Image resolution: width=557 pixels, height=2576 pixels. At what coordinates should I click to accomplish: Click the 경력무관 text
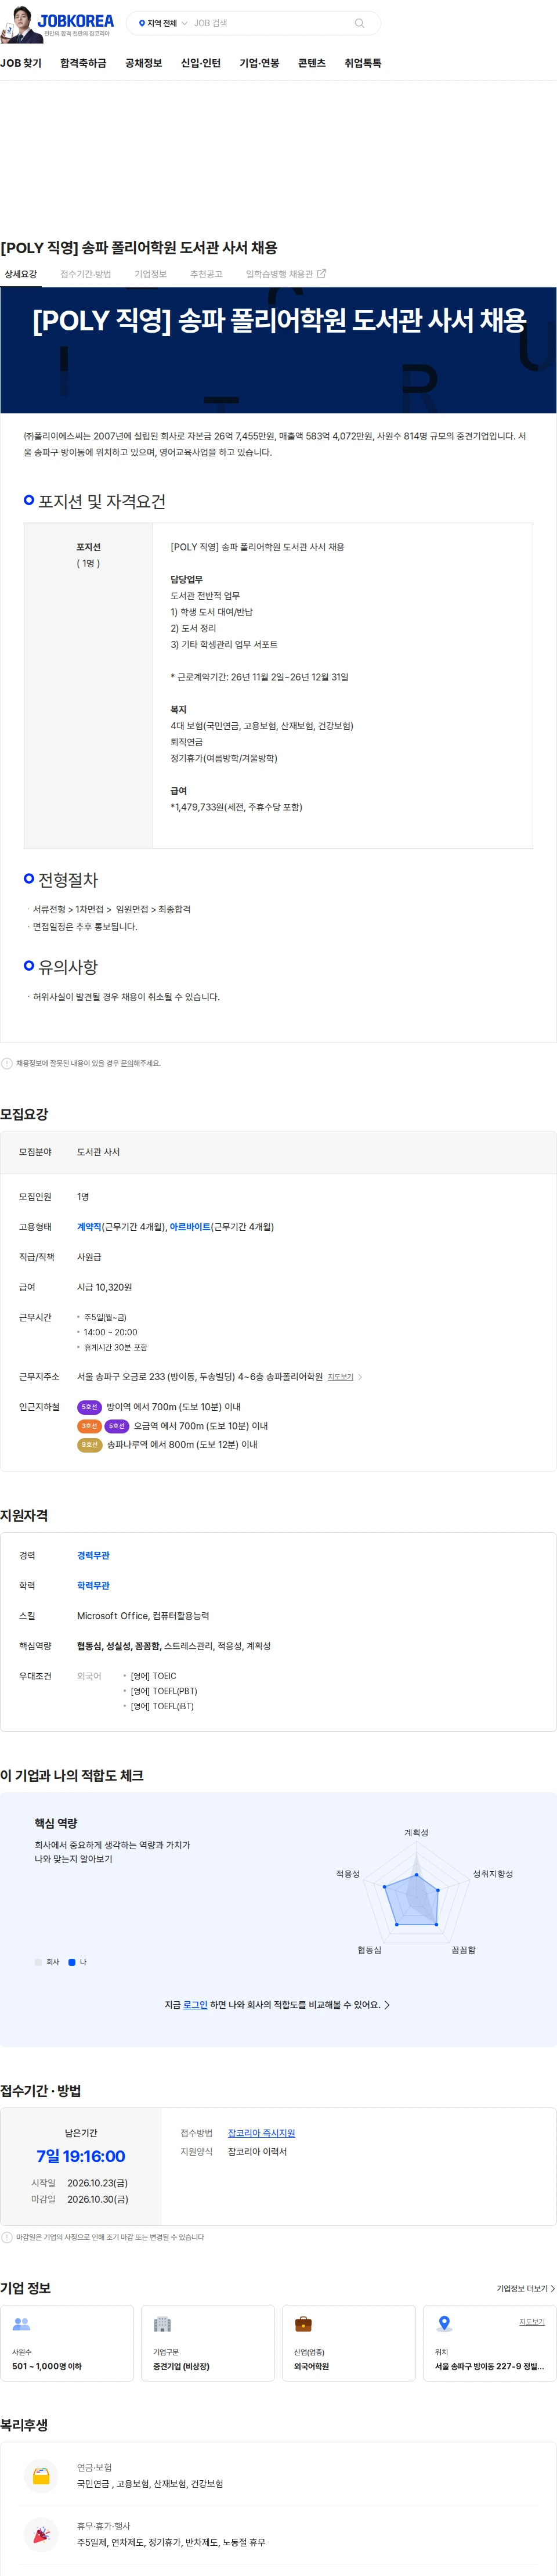tap(93, 1556)
